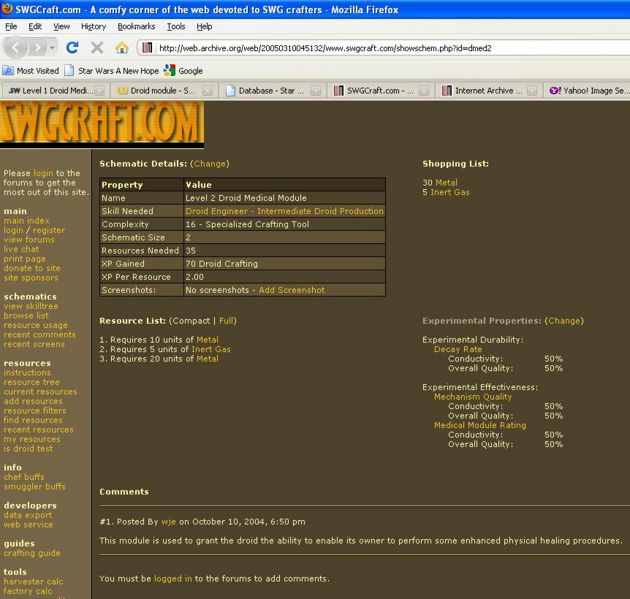Open the History menu
The height and width of the screenshot is (599, 630).
(x=93, y=26)
